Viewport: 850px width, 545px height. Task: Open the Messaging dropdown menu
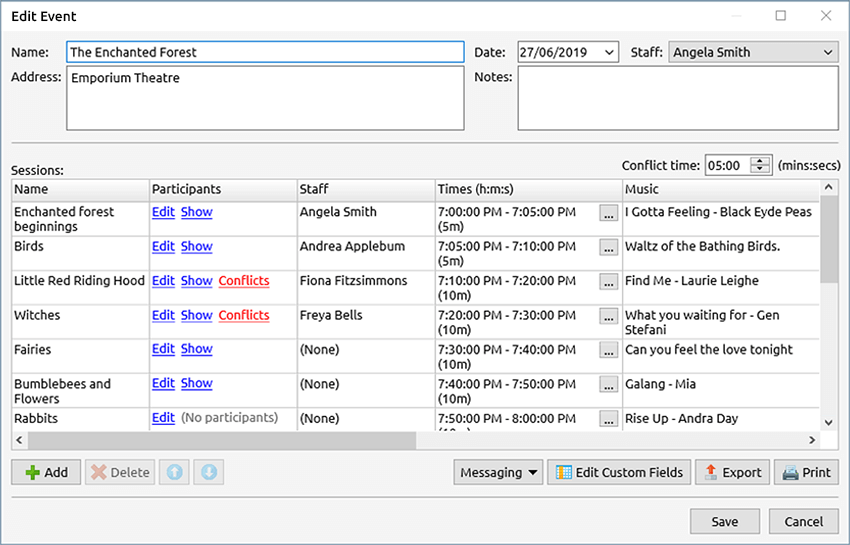[x=498, y=472]
